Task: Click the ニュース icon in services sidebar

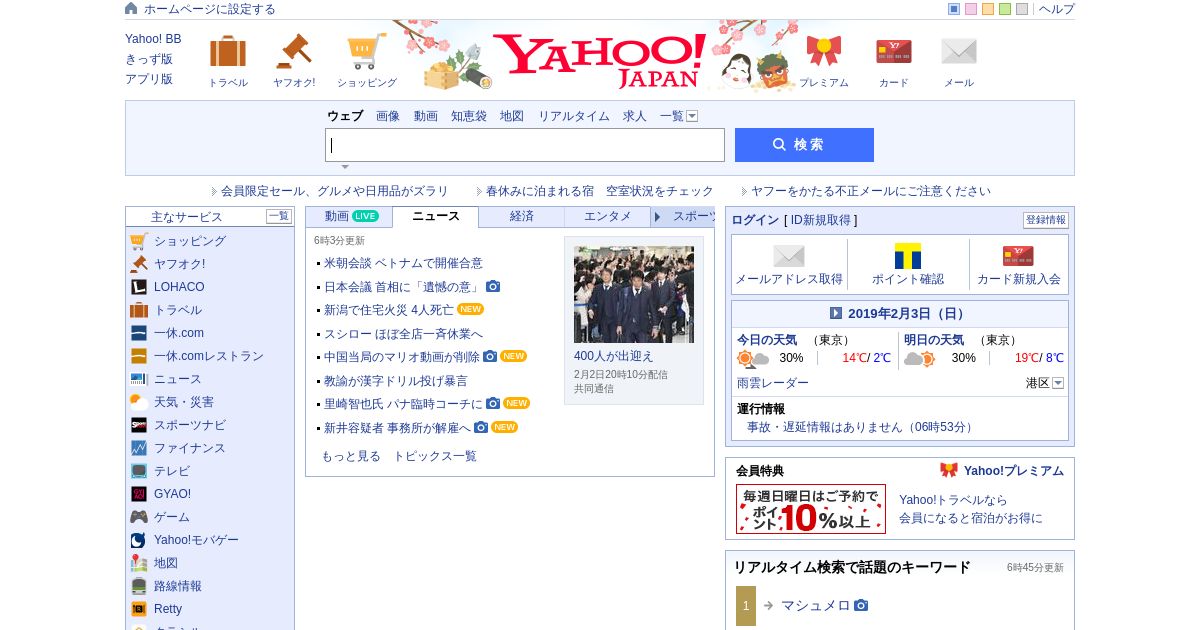Action: [139, 379]
